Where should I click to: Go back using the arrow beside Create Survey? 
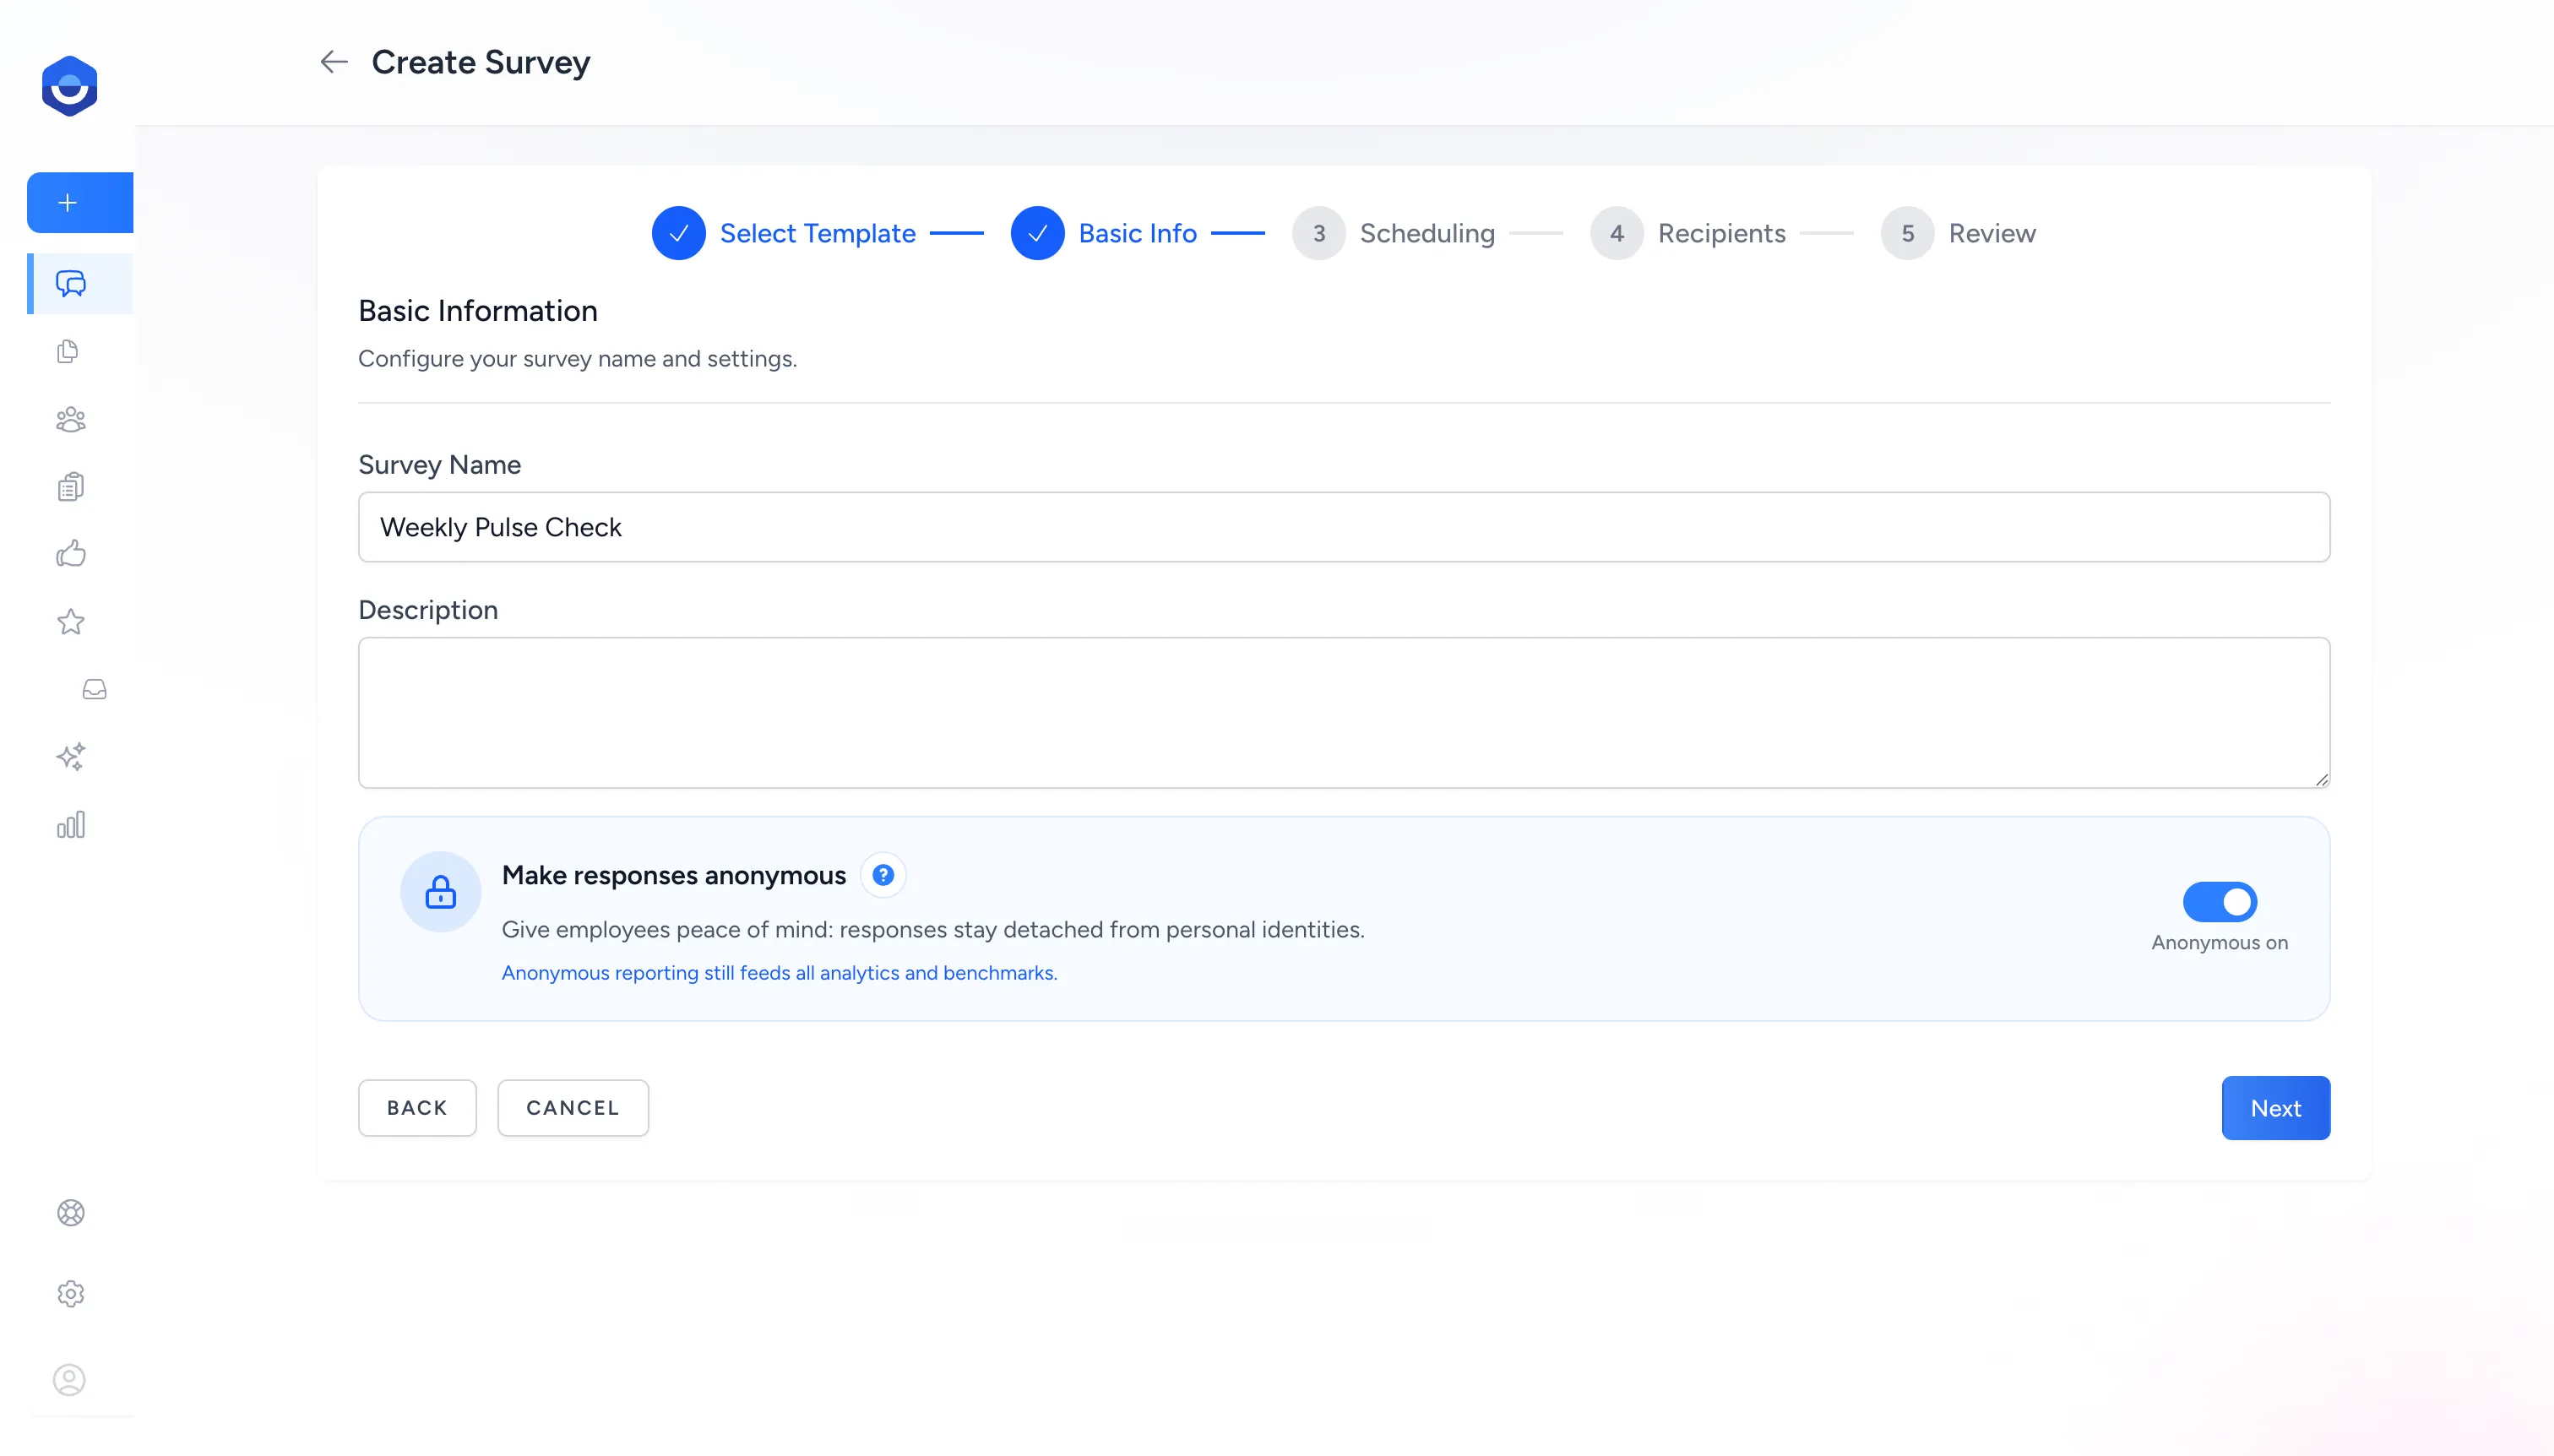click(x=333, y=61)
